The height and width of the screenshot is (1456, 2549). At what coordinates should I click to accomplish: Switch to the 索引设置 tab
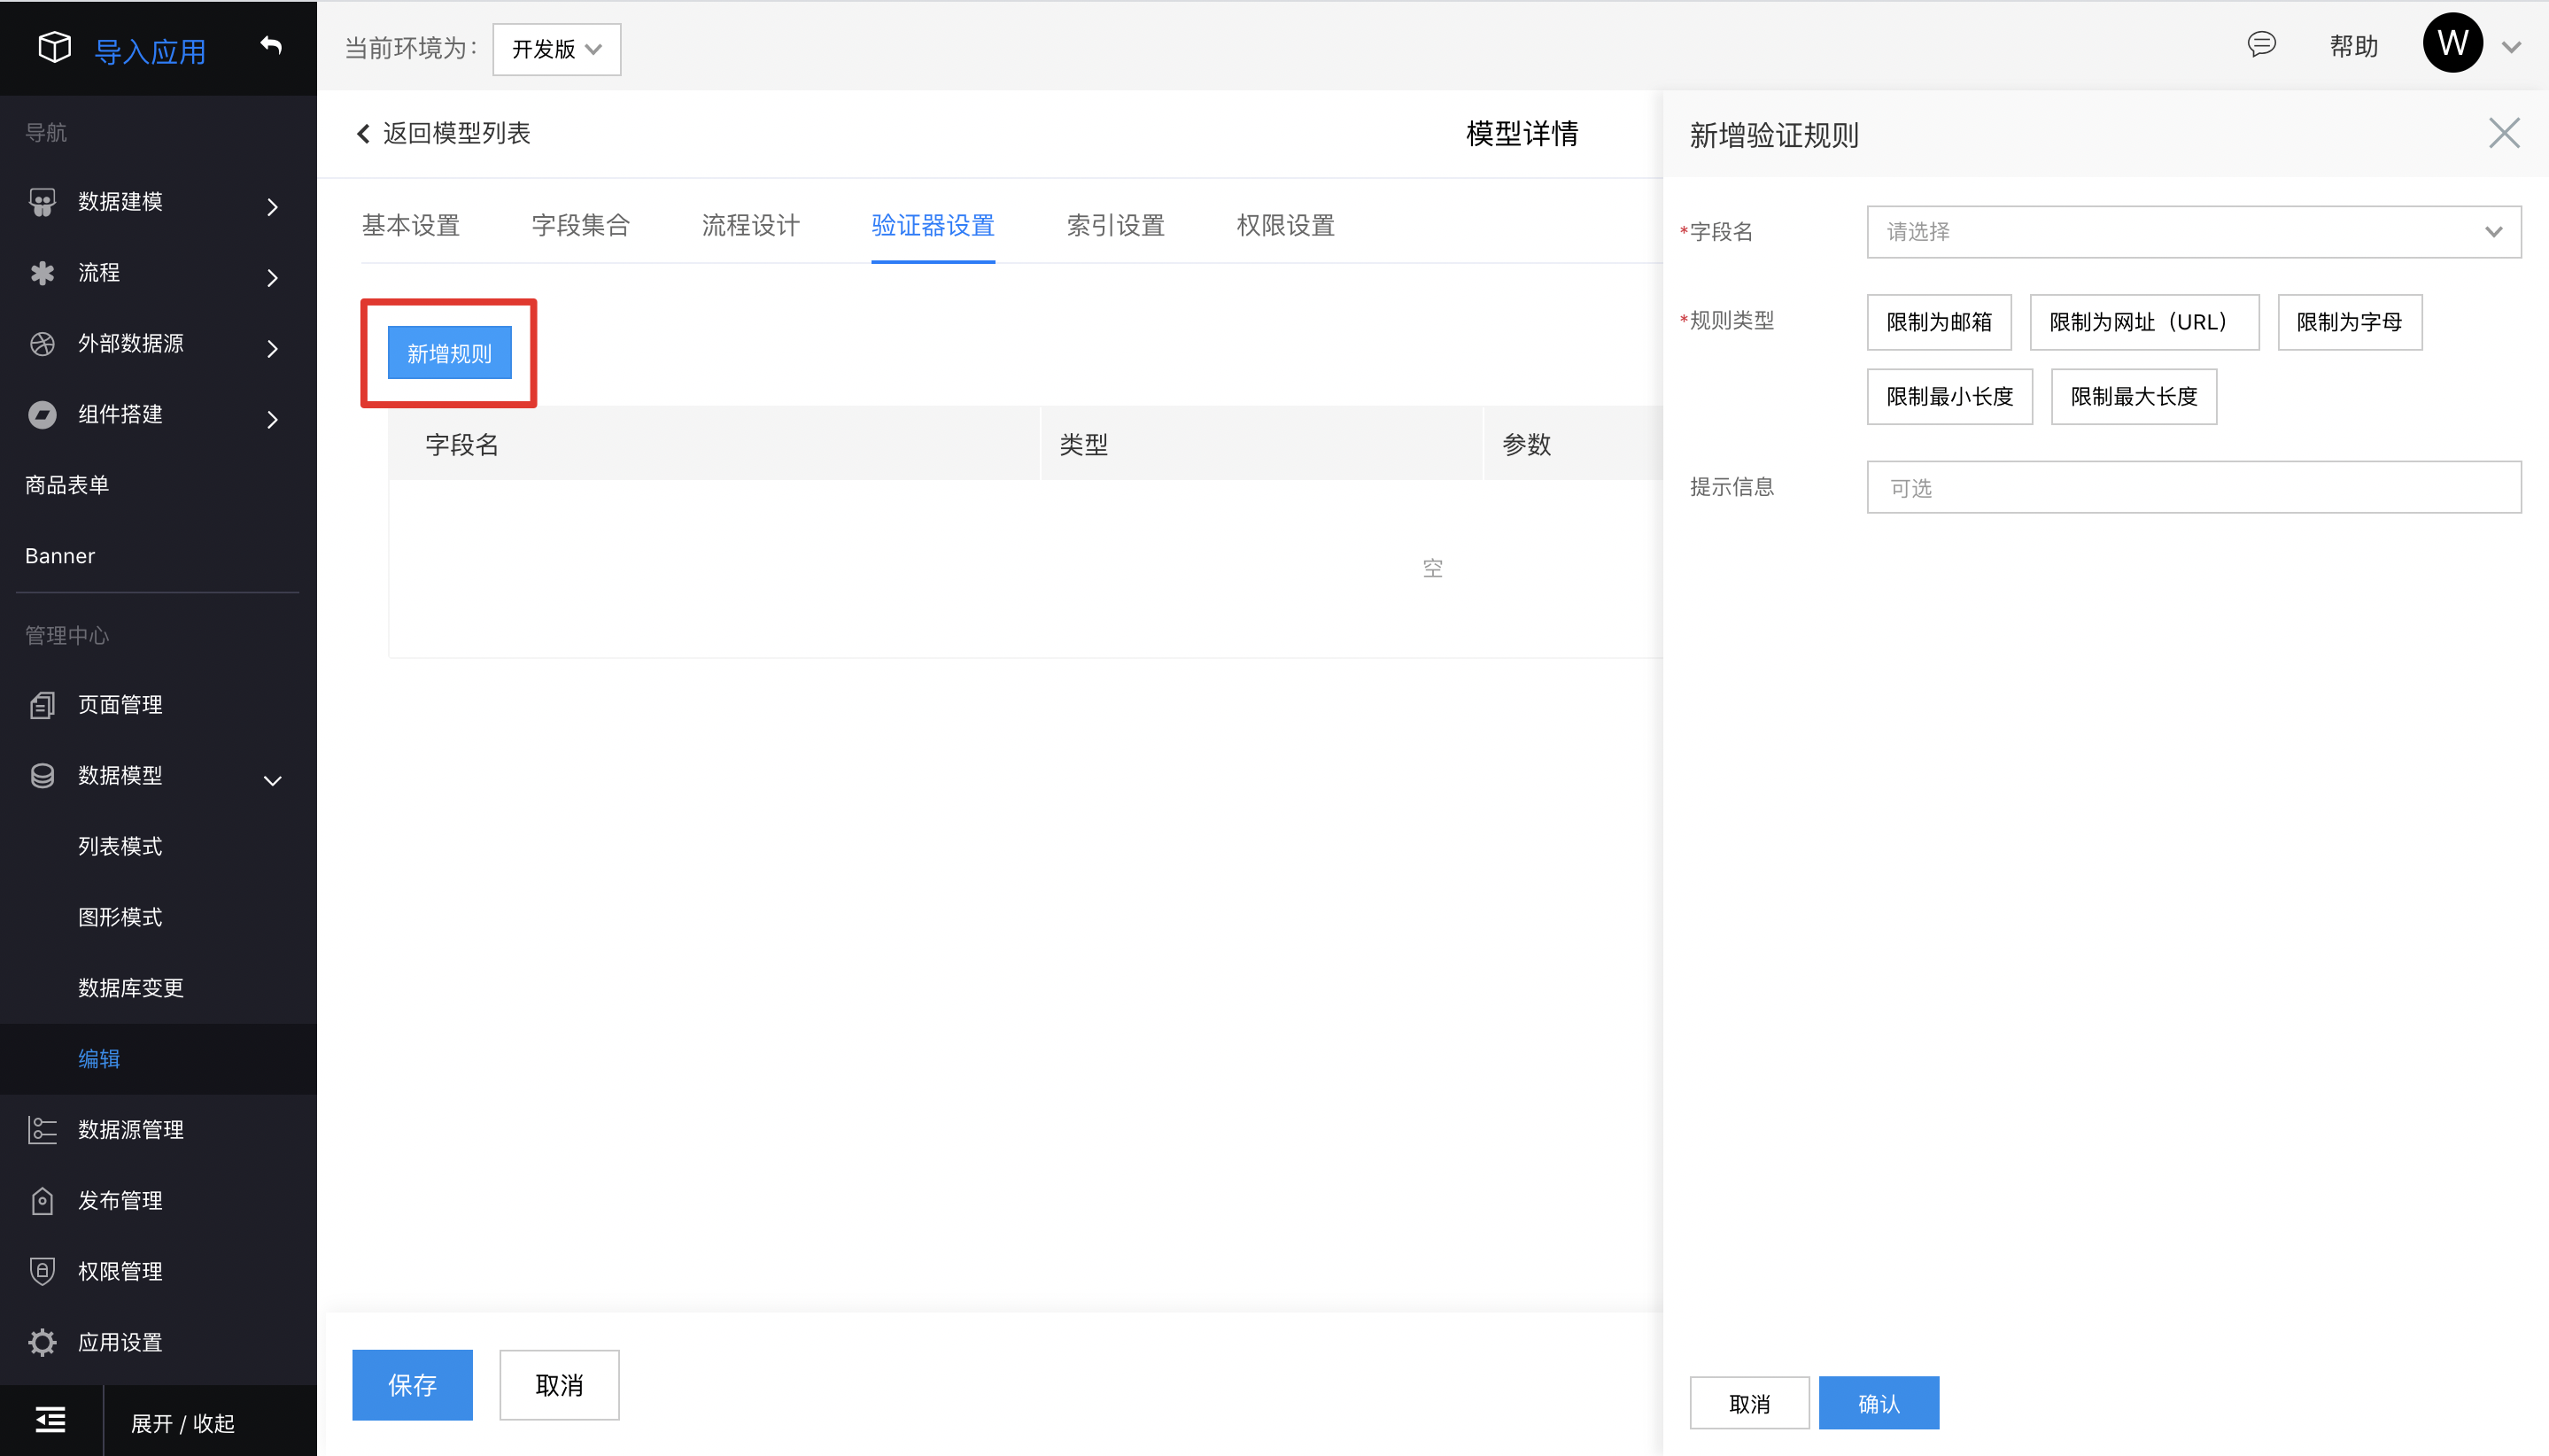point(1115,225)
